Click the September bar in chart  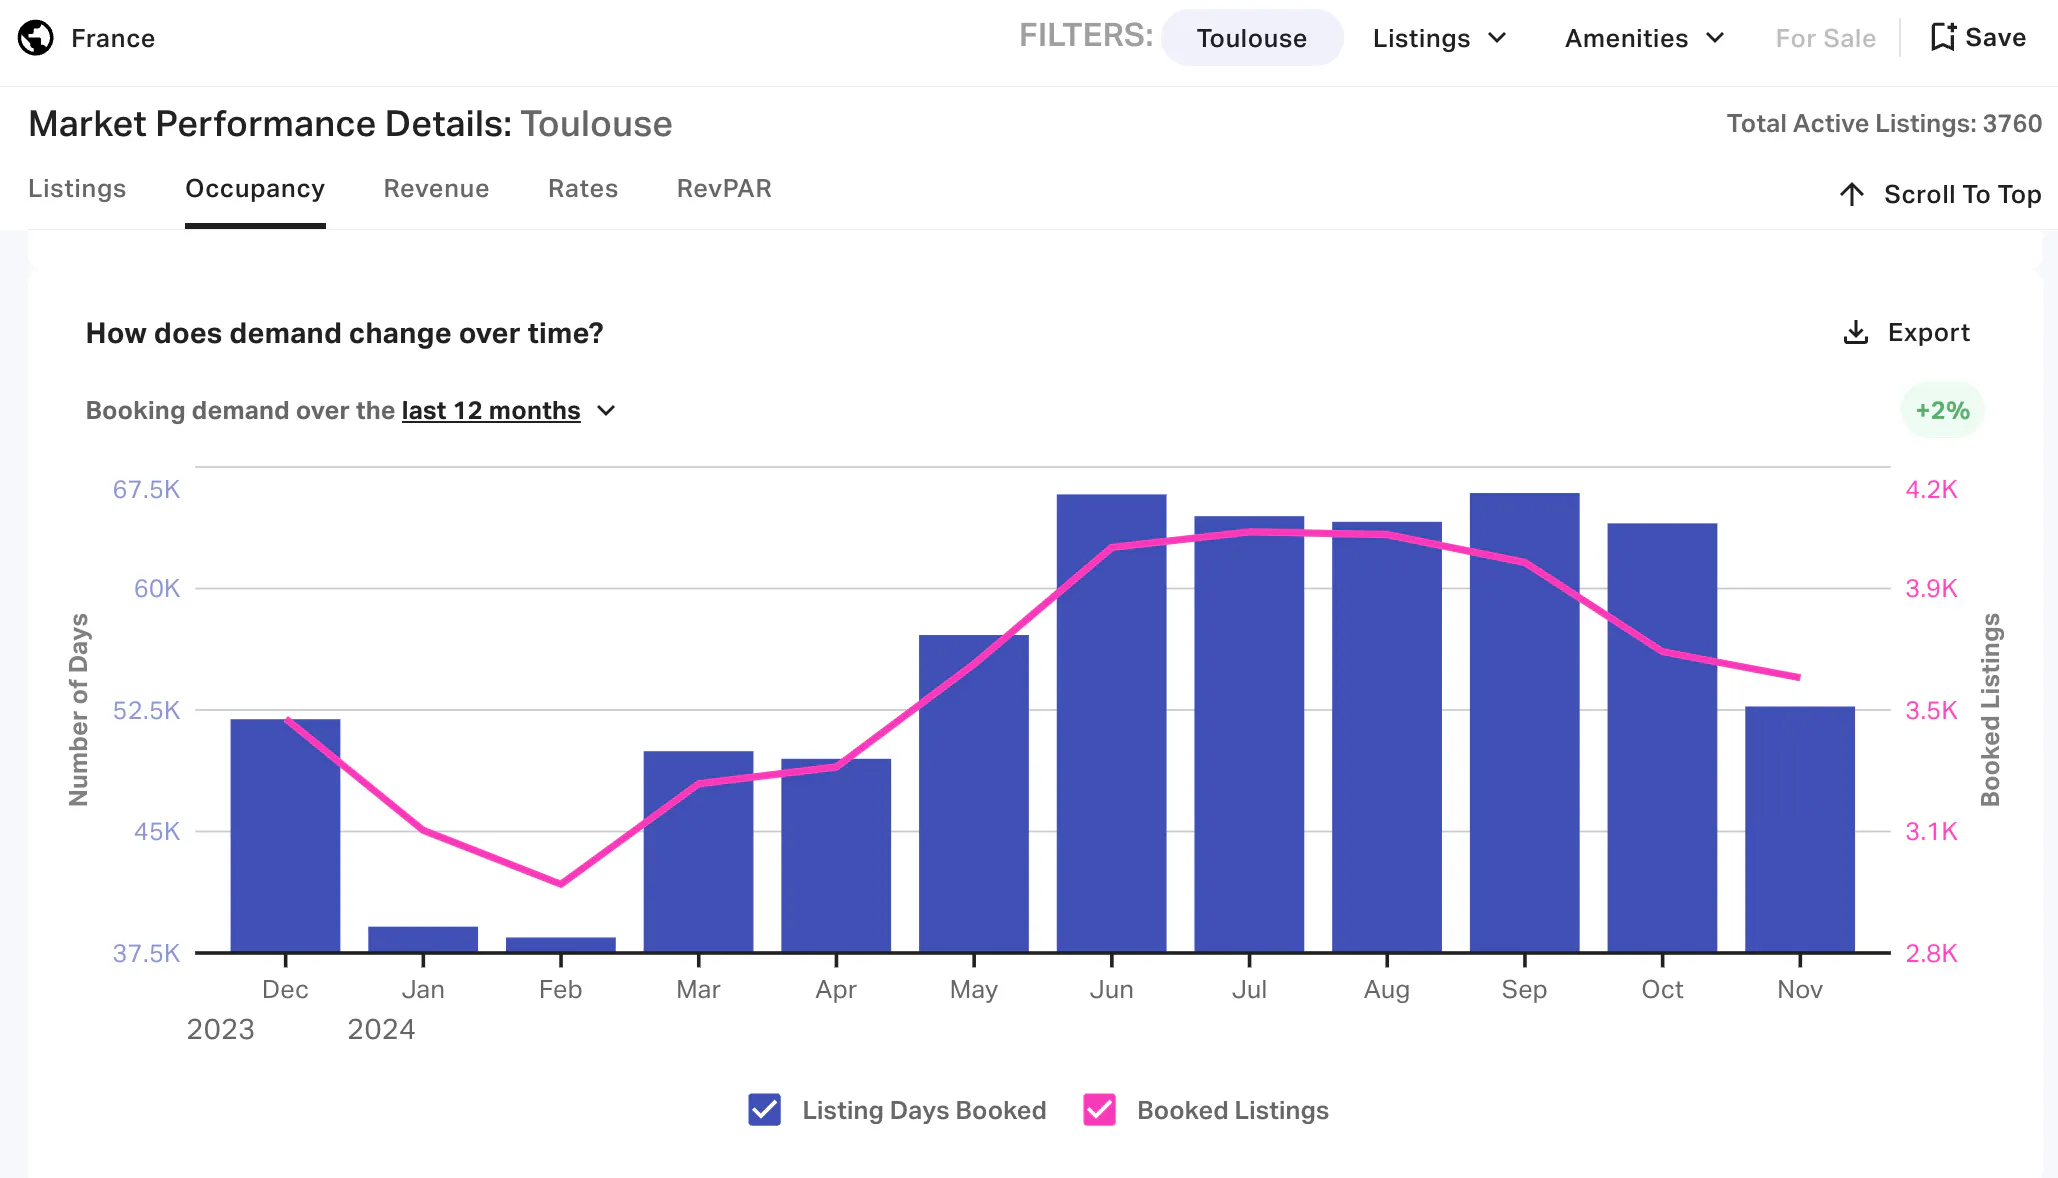pyautogui.click(x=1524, y=722)
